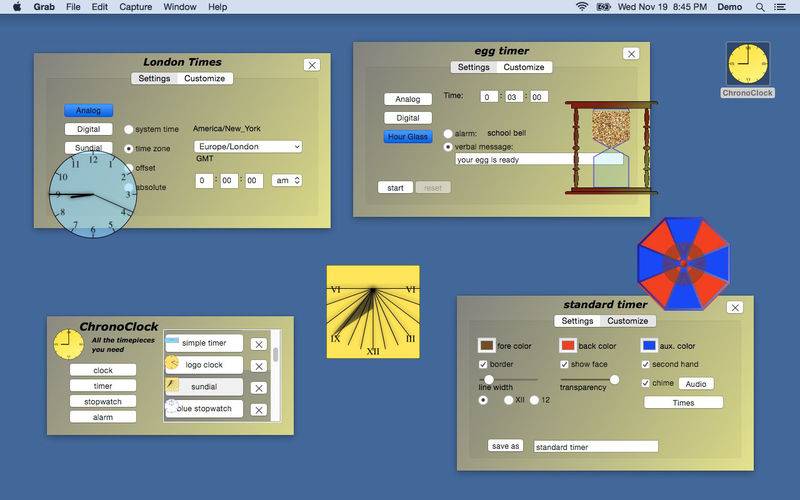Image resolution: width=800 pixels, height=500 pixels.
Task: Open Spotlight search magnifier icon
Action: tap(760, 7)
